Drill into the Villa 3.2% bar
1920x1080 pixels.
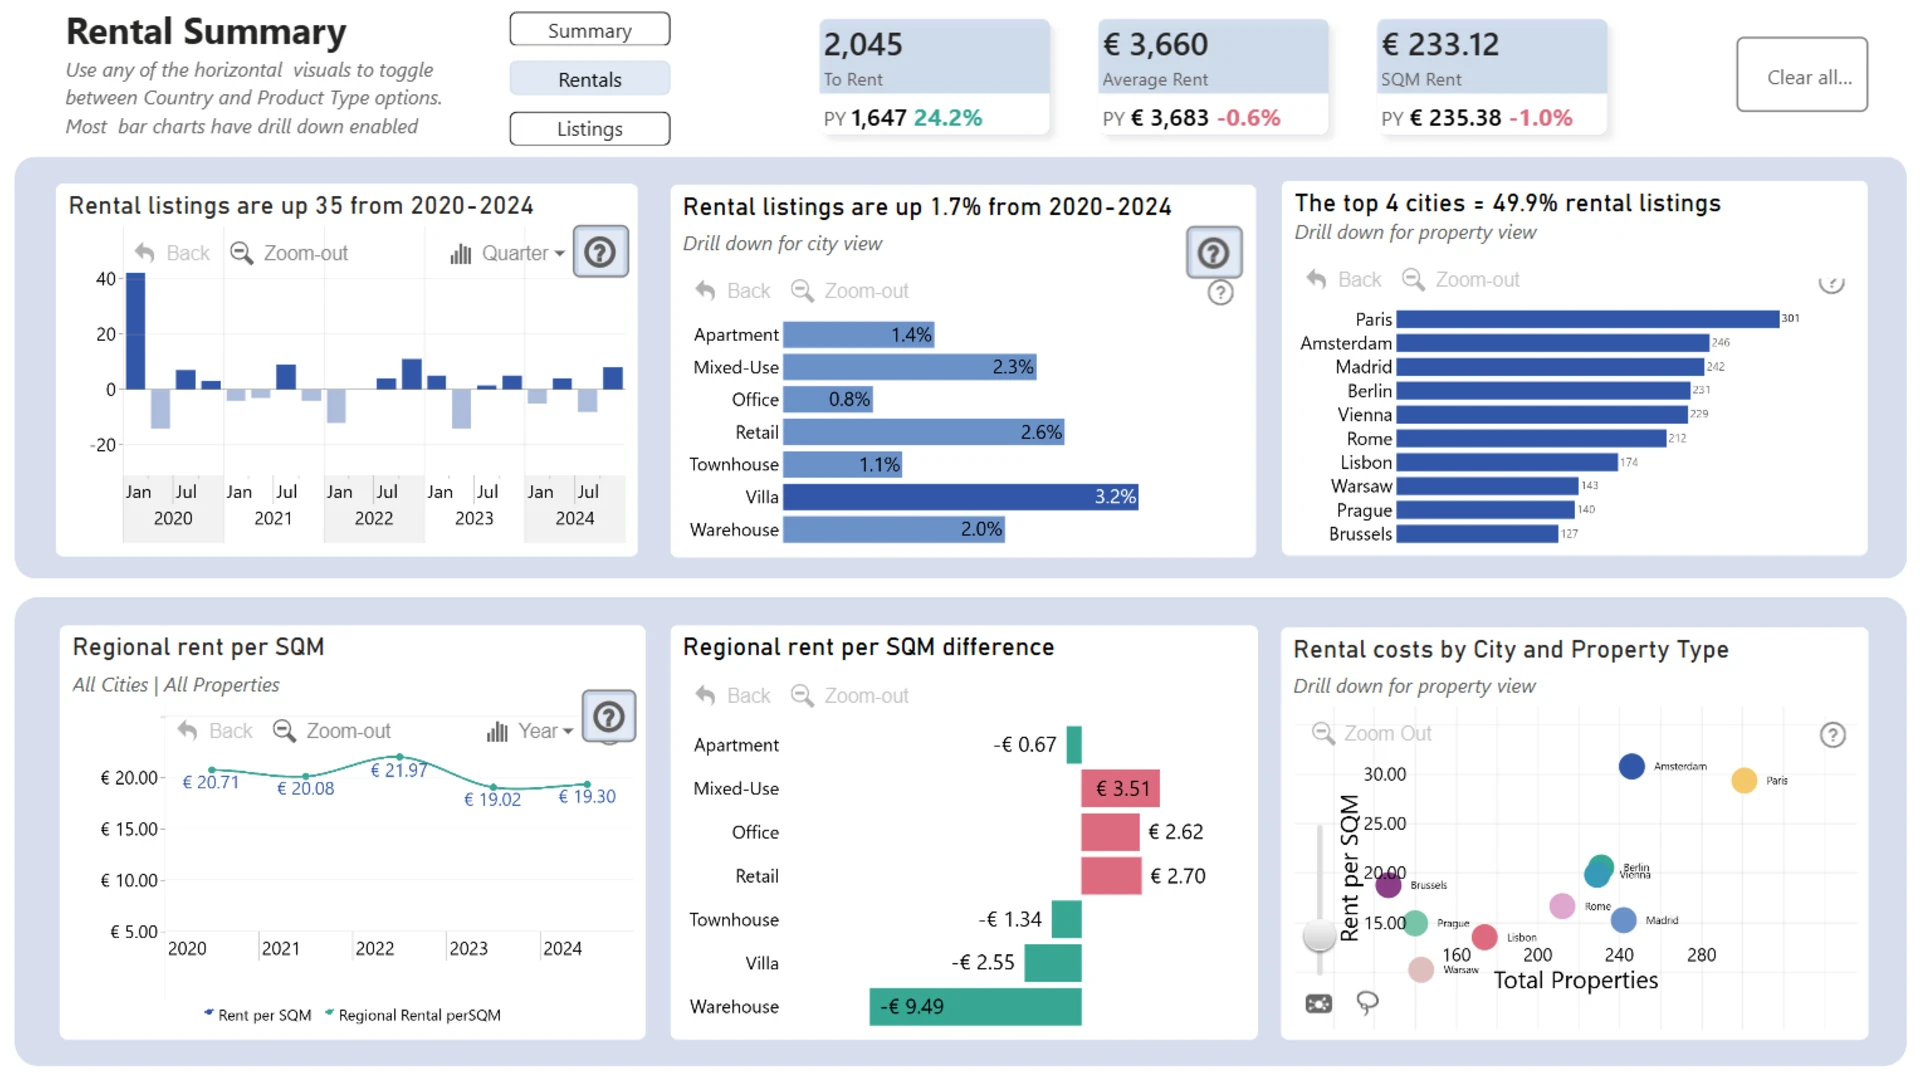click(960, 497)
